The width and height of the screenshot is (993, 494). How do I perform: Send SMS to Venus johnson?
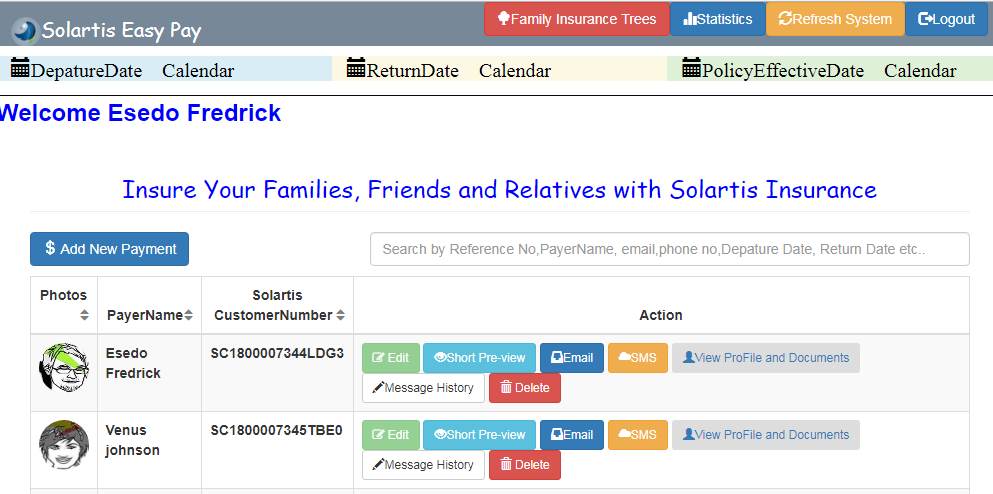coord(638,435)
